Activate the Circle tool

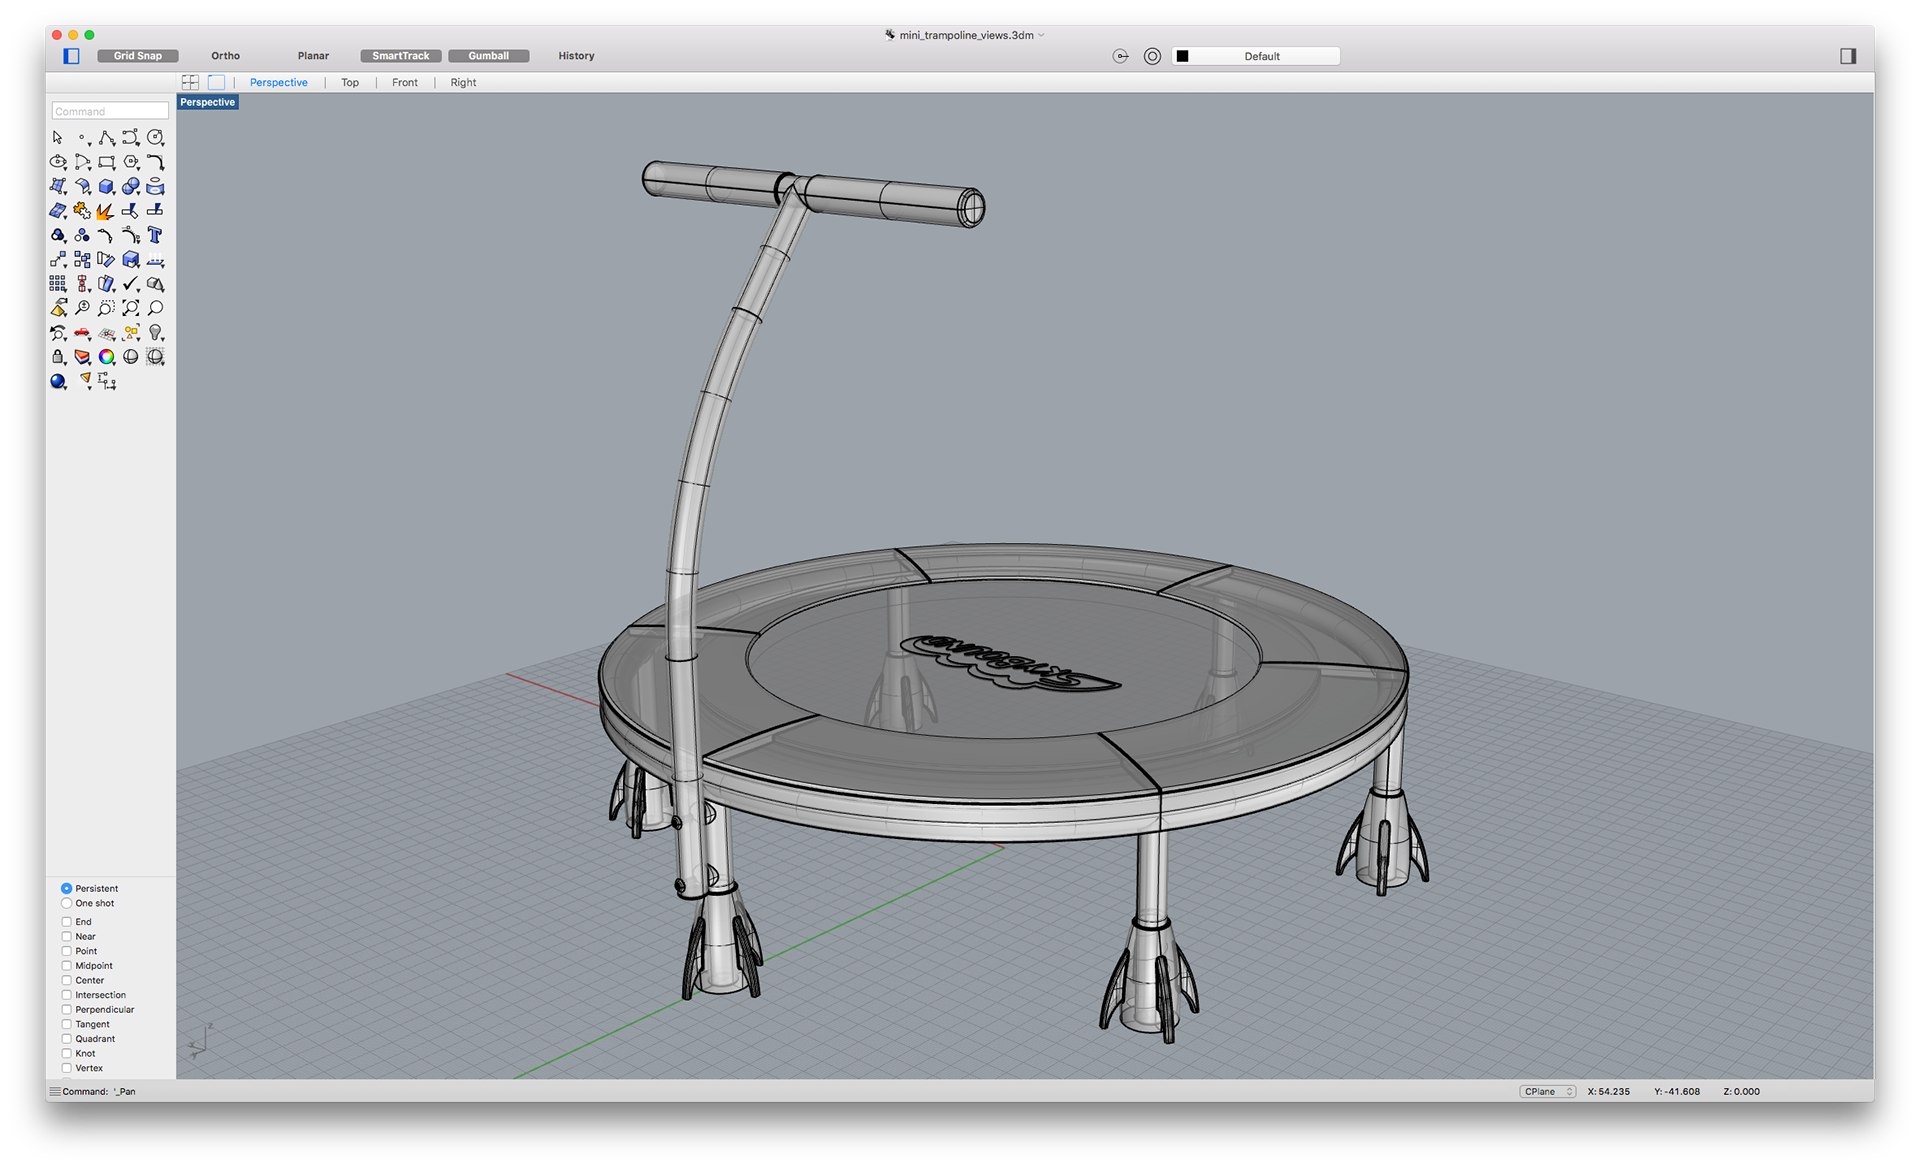click(x=155, y=138)
